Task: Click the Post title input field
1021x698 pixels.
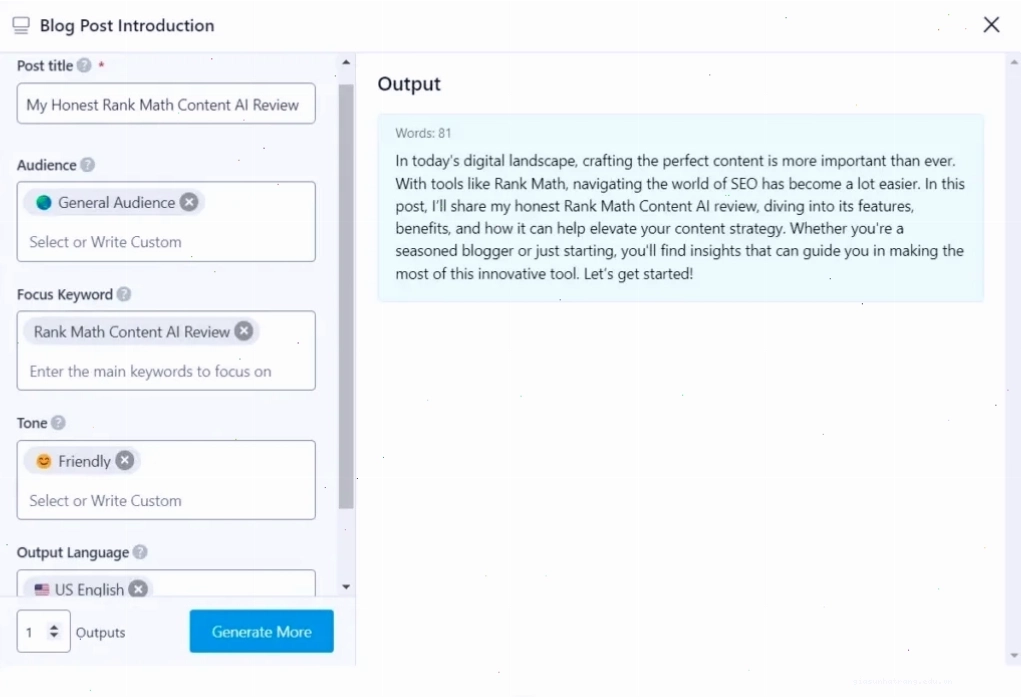Action: point(166,104)
